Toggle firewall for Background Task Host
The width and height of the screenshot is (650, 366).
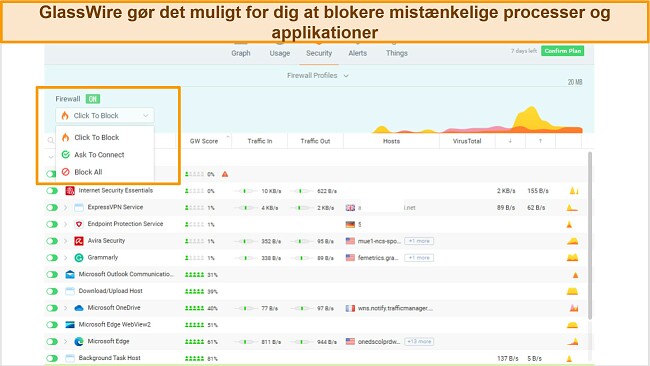coord(52,358)
